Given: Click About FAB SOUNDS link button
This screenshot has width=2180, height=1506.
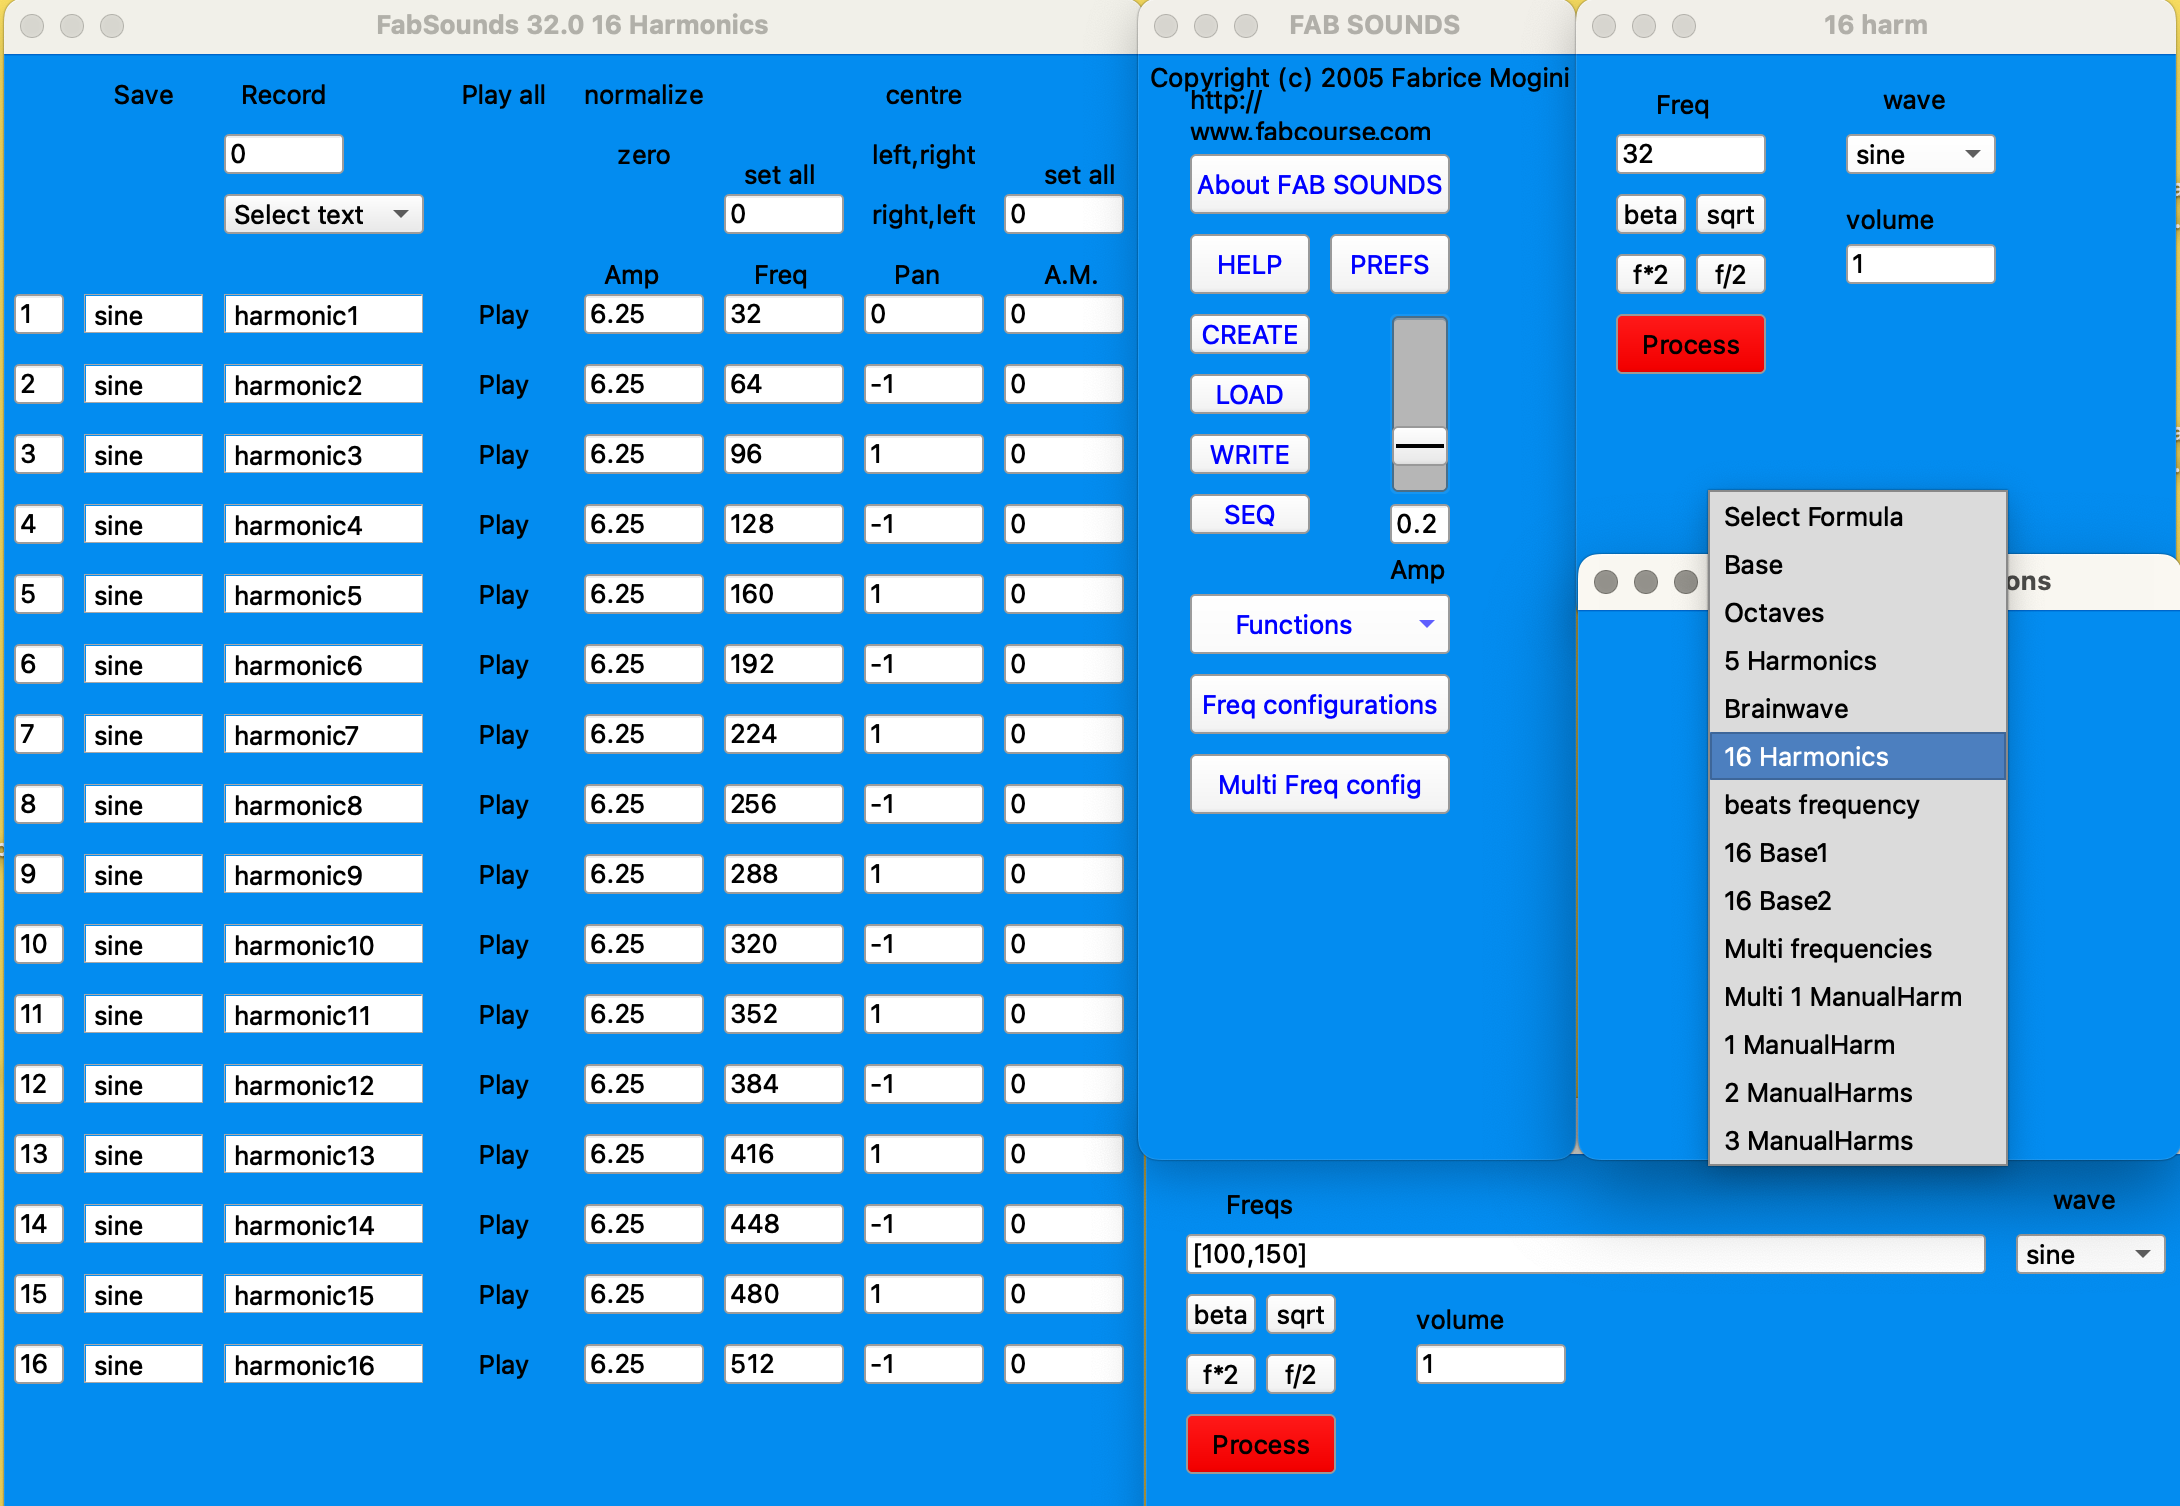Looking at the screenshot, I should (1318, 185).
